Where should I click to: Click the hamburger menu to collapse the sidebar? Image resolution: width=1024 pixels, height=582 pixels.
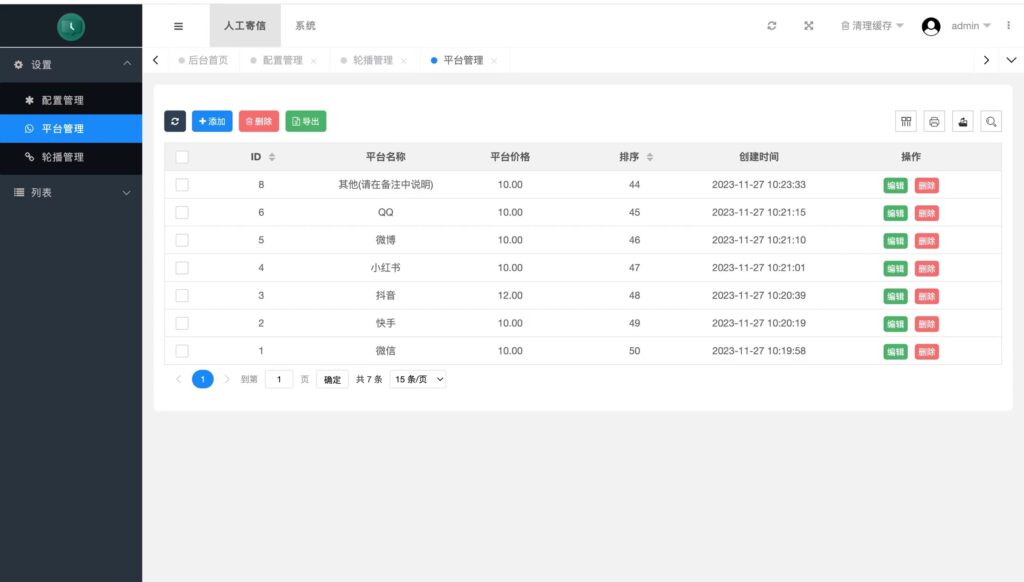[x=178, y=25]
